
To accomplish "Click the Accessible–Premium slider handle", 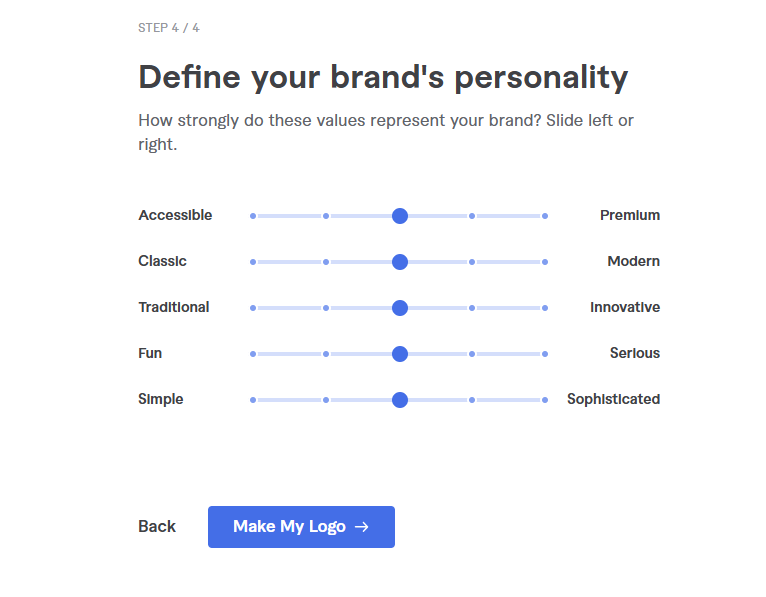I will click(400, 216).
